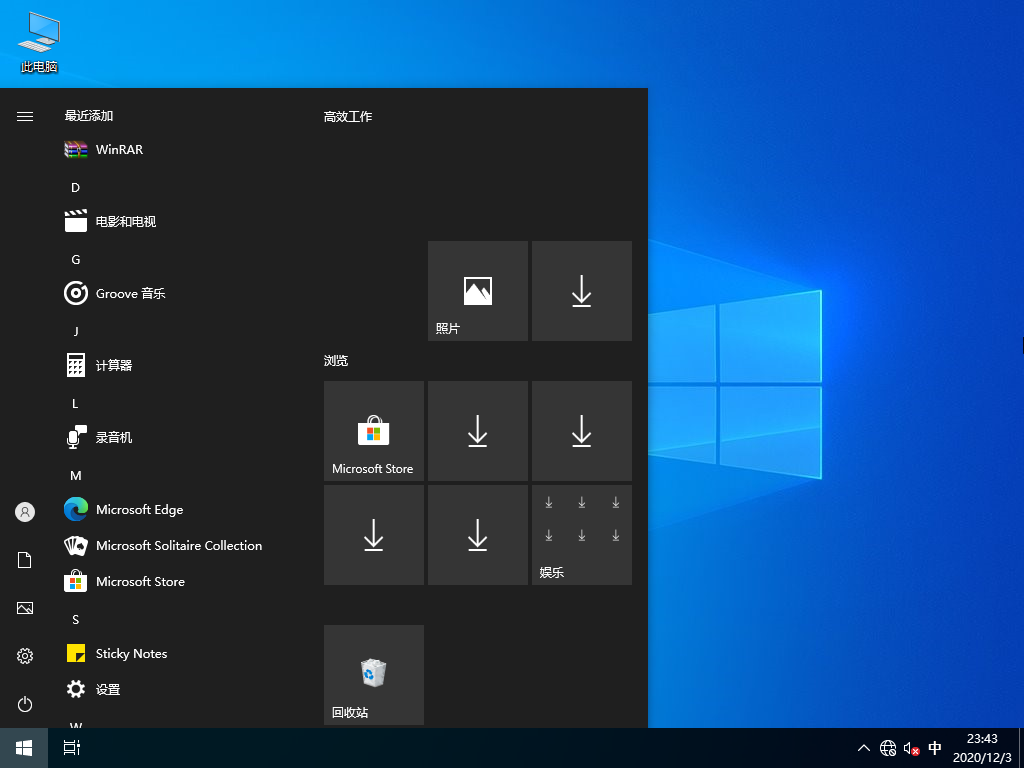The image size is (1024, 768).
Task: Click the 照片 Photos tile
Action: (x=478, y=291)
